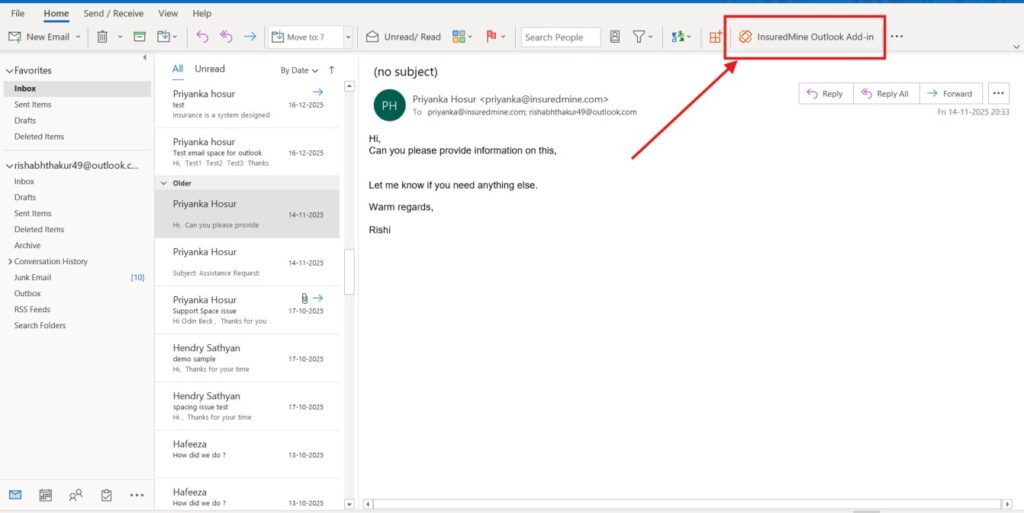This screenshot has height=513, width=1024.
Task: Click the Reply All button
Action: tap(884, 93)
